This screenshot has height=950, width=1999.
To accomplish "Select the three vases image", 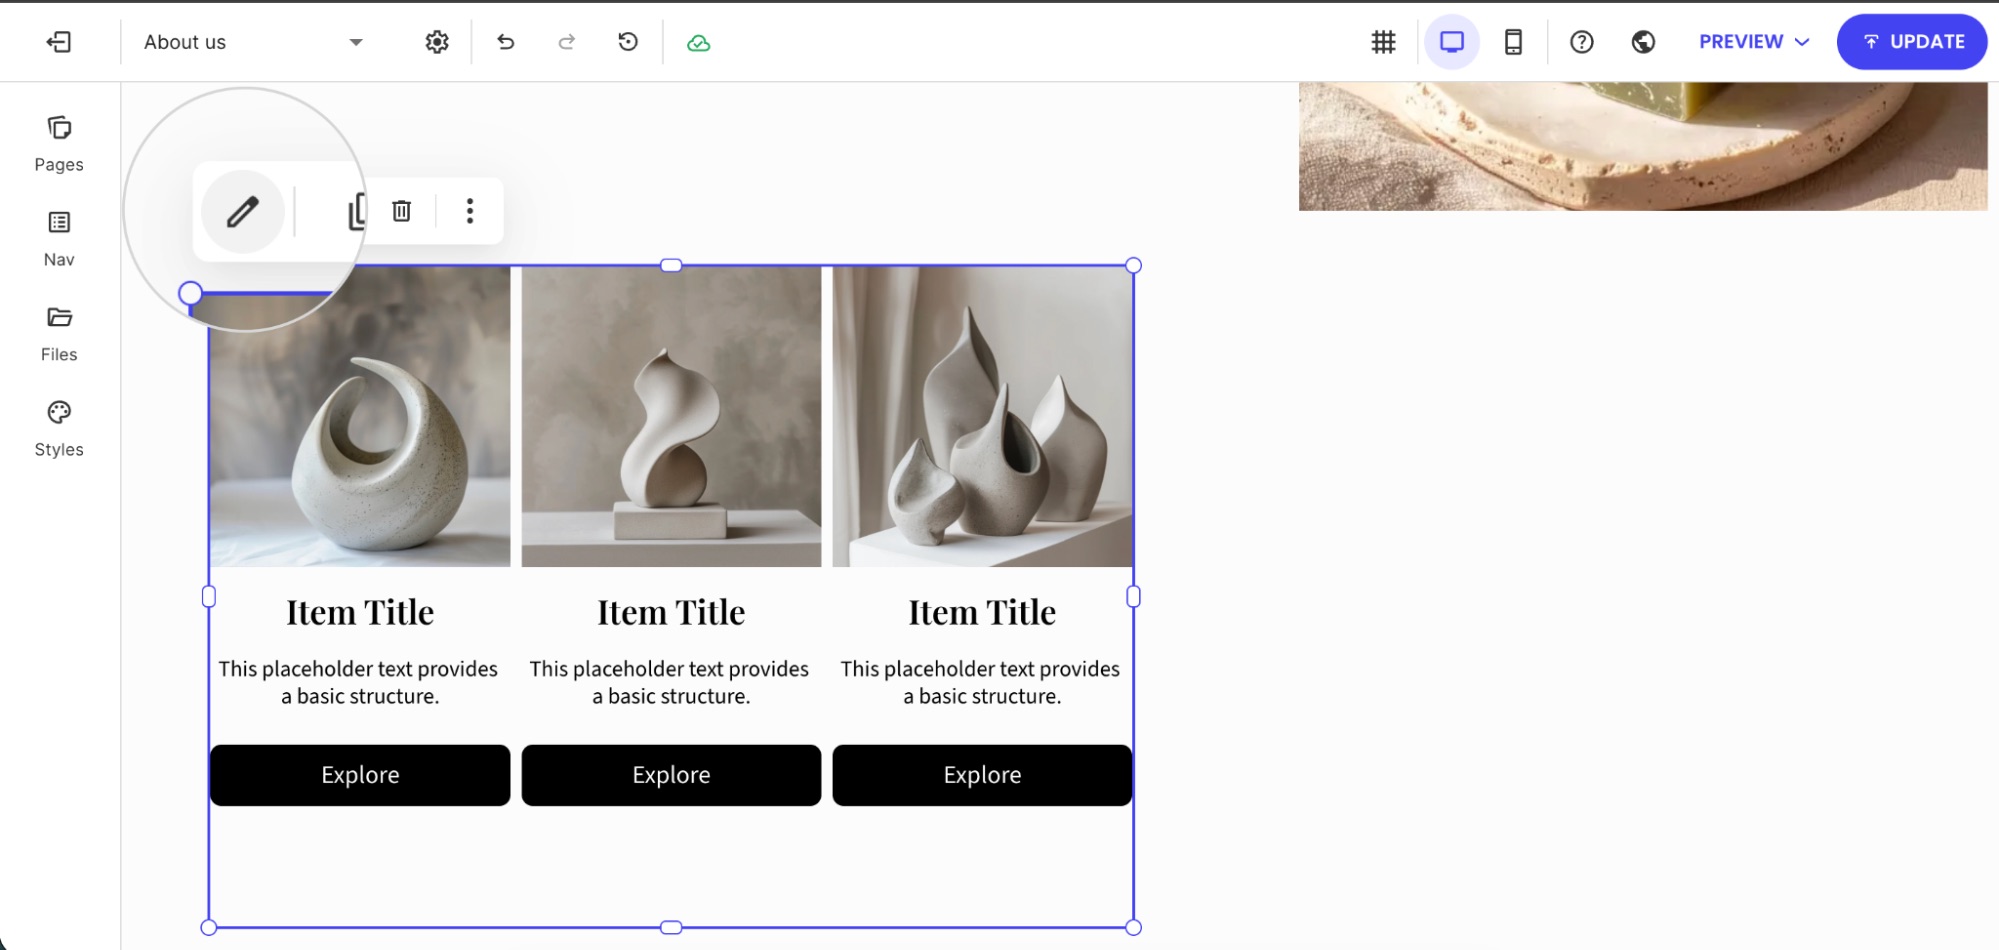I will point(982,417).
